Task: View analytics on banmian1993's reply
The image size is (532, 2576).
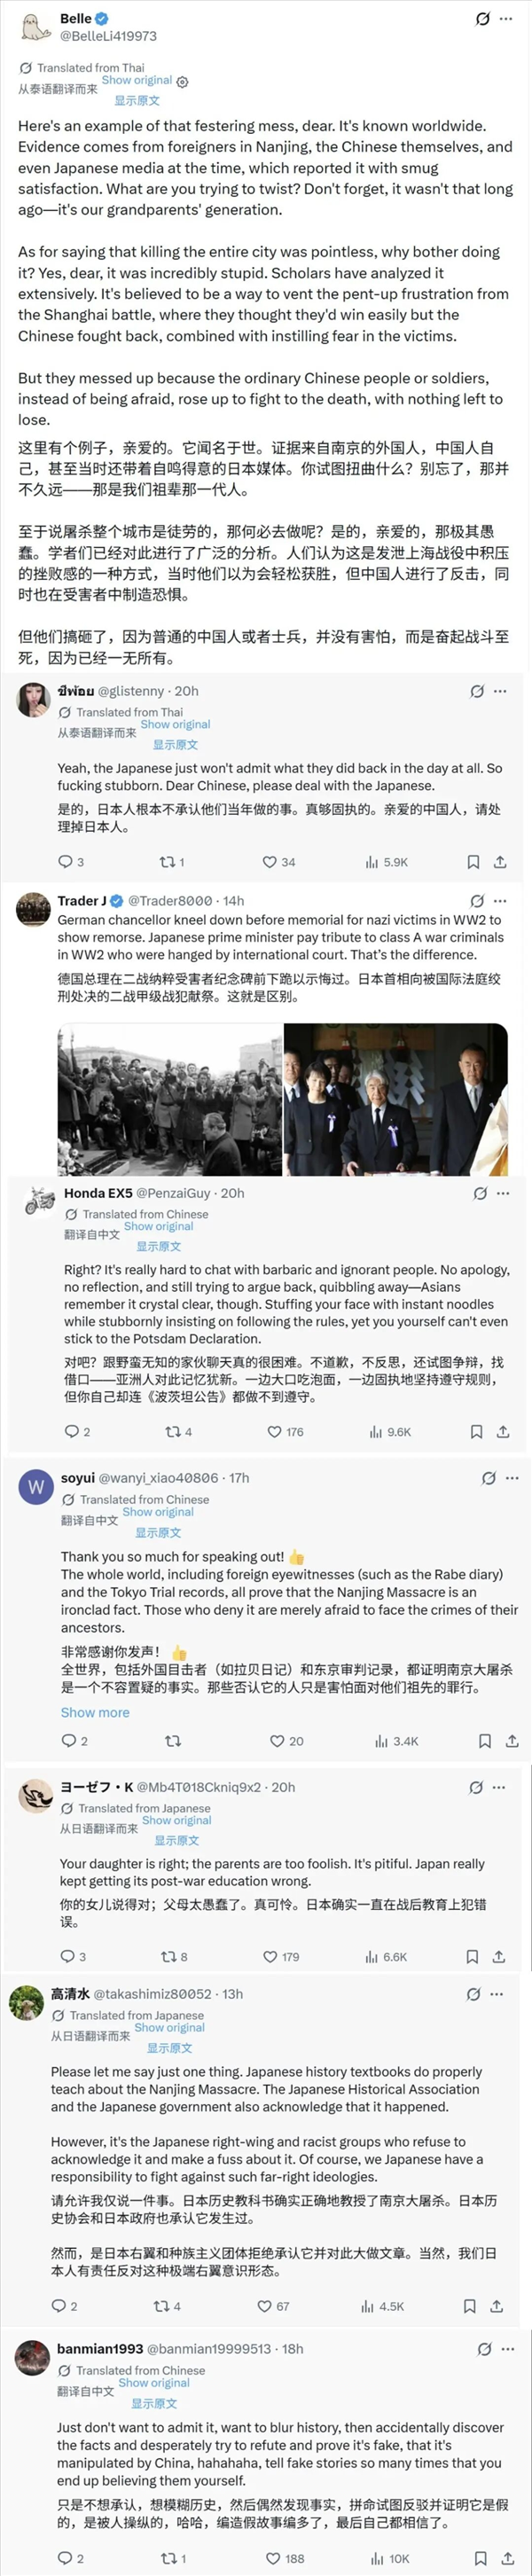Action: (390, 2559)
